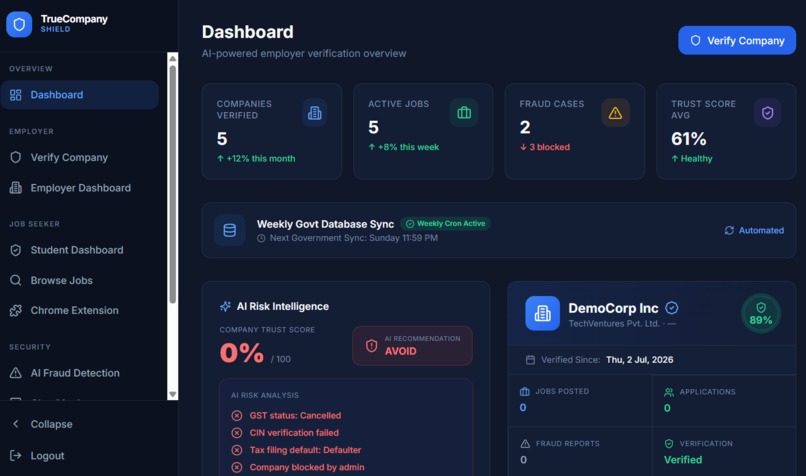This screenshot has height=476, width=806.
Task: Click the Fraud Reports triangle icon
Action: click(525, 444)
